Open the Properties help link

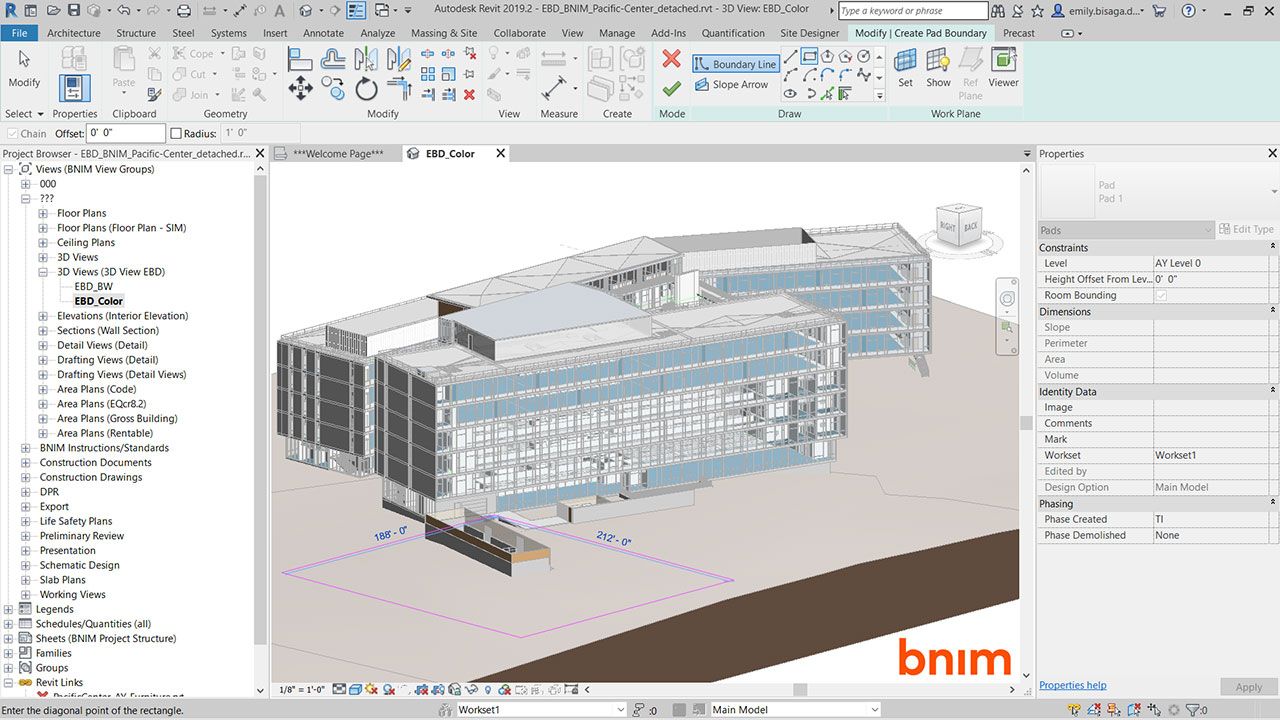1072,685
